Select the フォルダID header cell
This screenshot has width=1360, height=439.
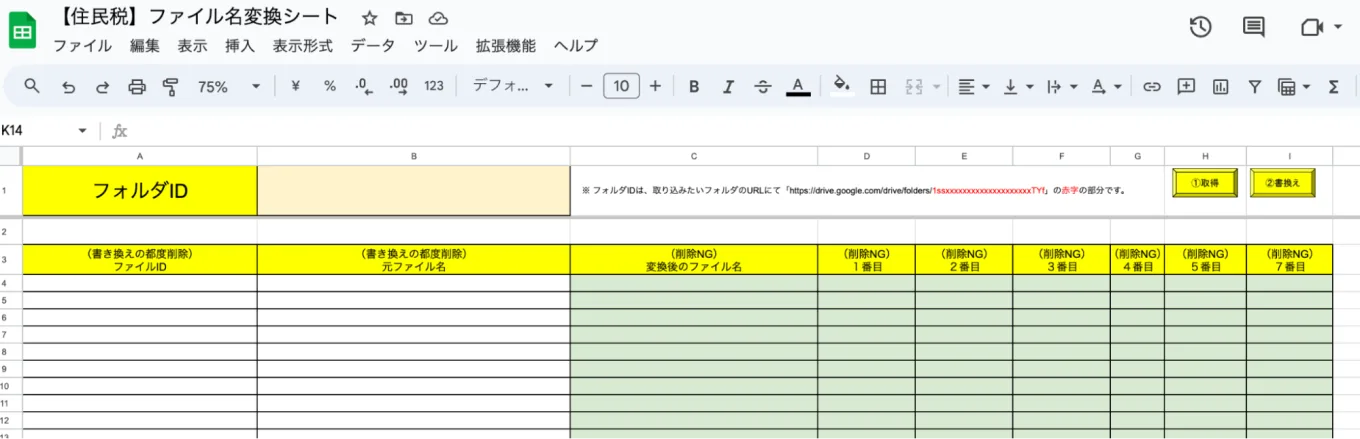[140, 190]
